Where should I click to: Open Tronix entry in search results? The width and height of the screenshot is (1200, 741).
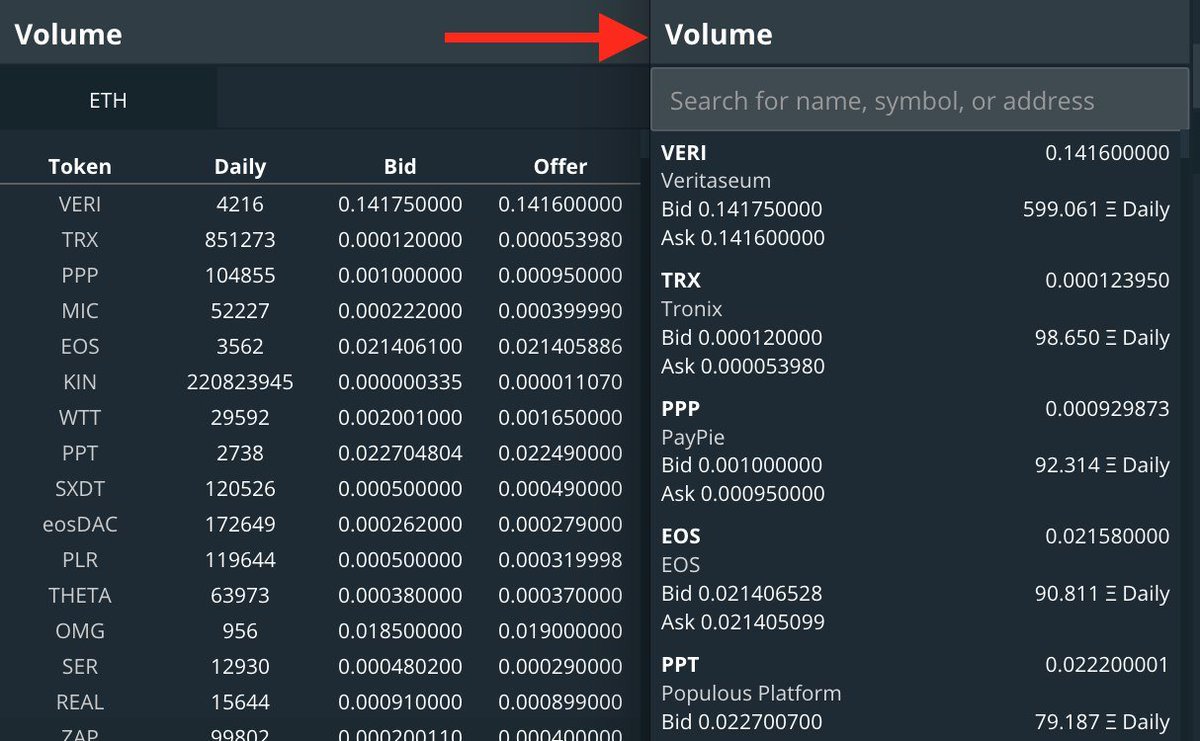pyautogui.click(x=915, y=324)
